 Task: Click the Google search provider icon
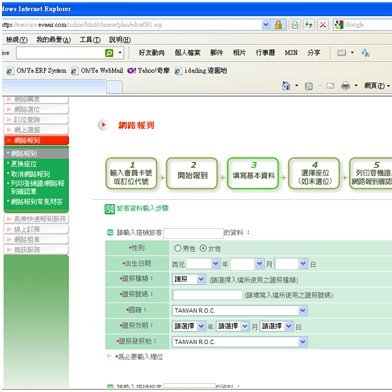[339, 25]
